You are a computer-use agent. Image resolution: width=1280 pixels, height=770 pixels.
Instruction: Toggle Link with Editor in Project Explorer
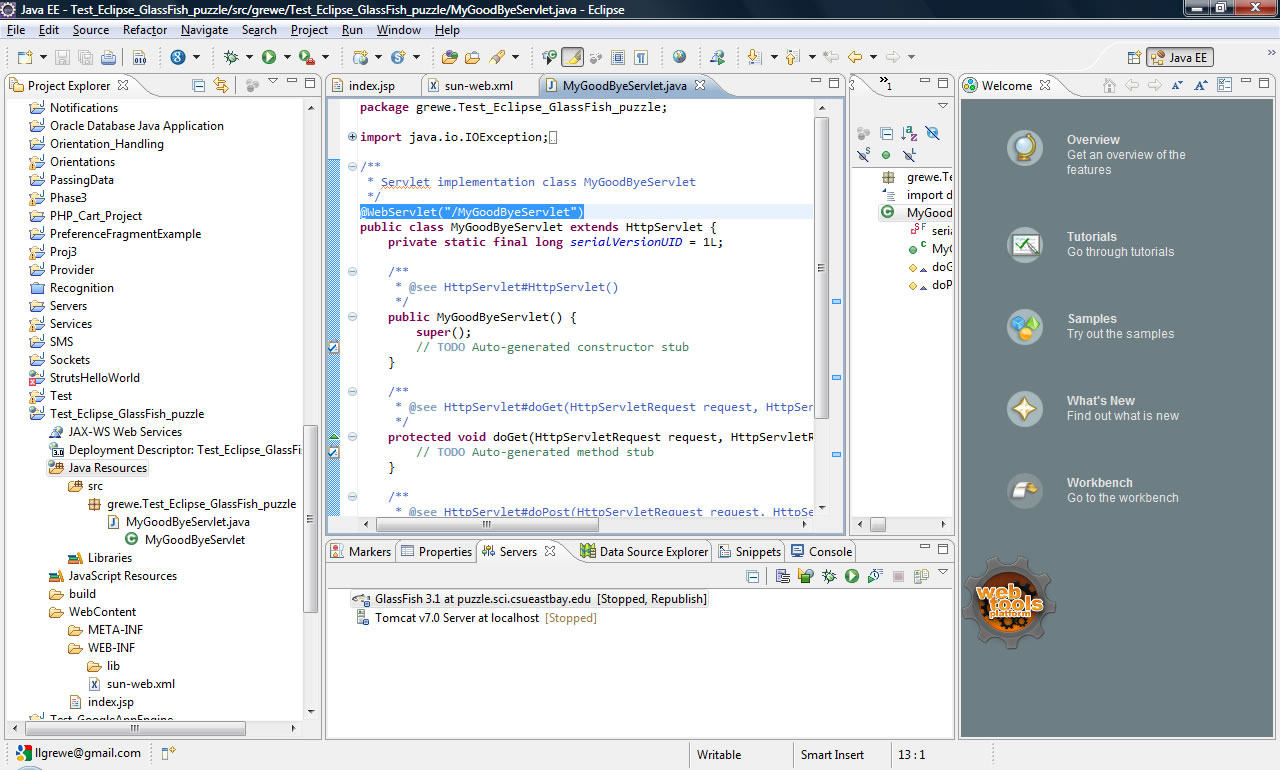pyautogui.click(x=221, y=85)
